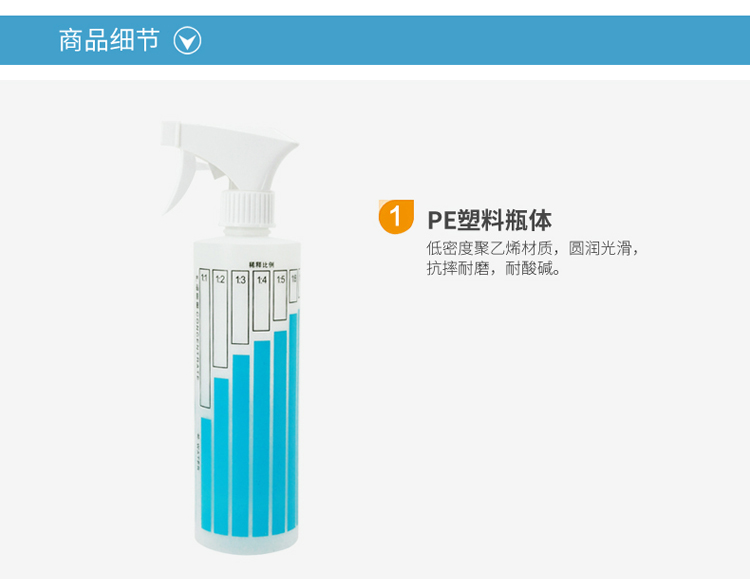Viewport: 750px width, 579px height.
Task: Click the 商品细节 section header text
Action: click(x=109, y=40)
